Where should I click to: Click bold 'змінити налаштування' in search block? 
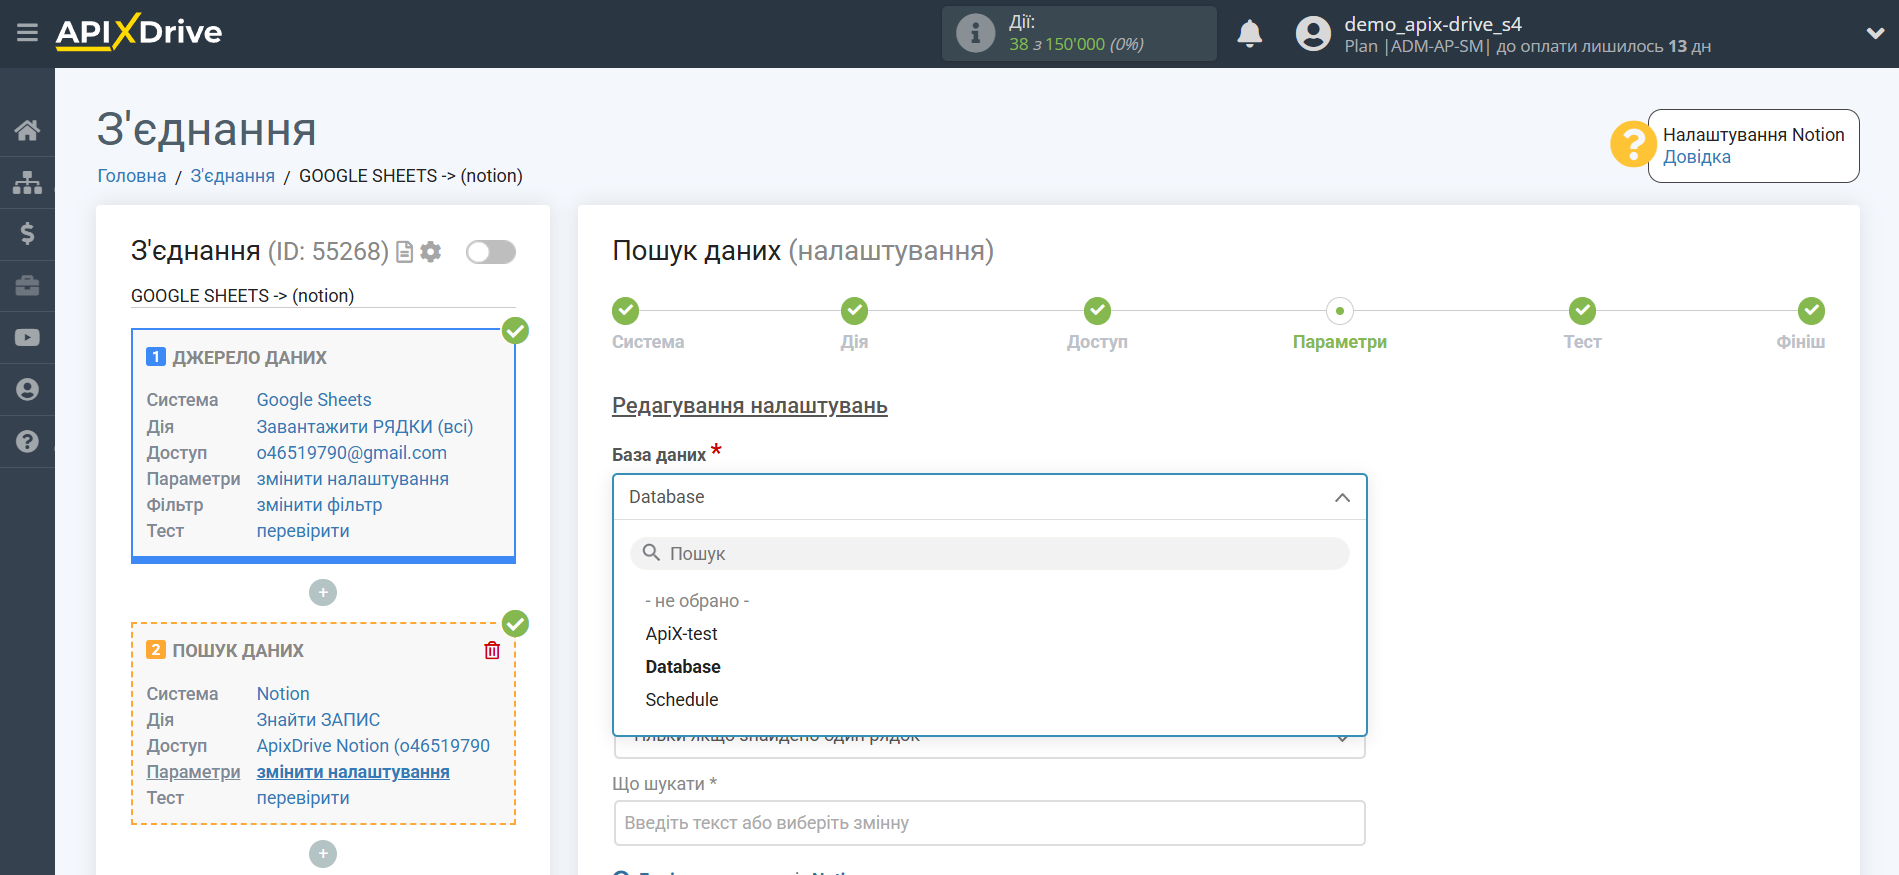(353, 772)
